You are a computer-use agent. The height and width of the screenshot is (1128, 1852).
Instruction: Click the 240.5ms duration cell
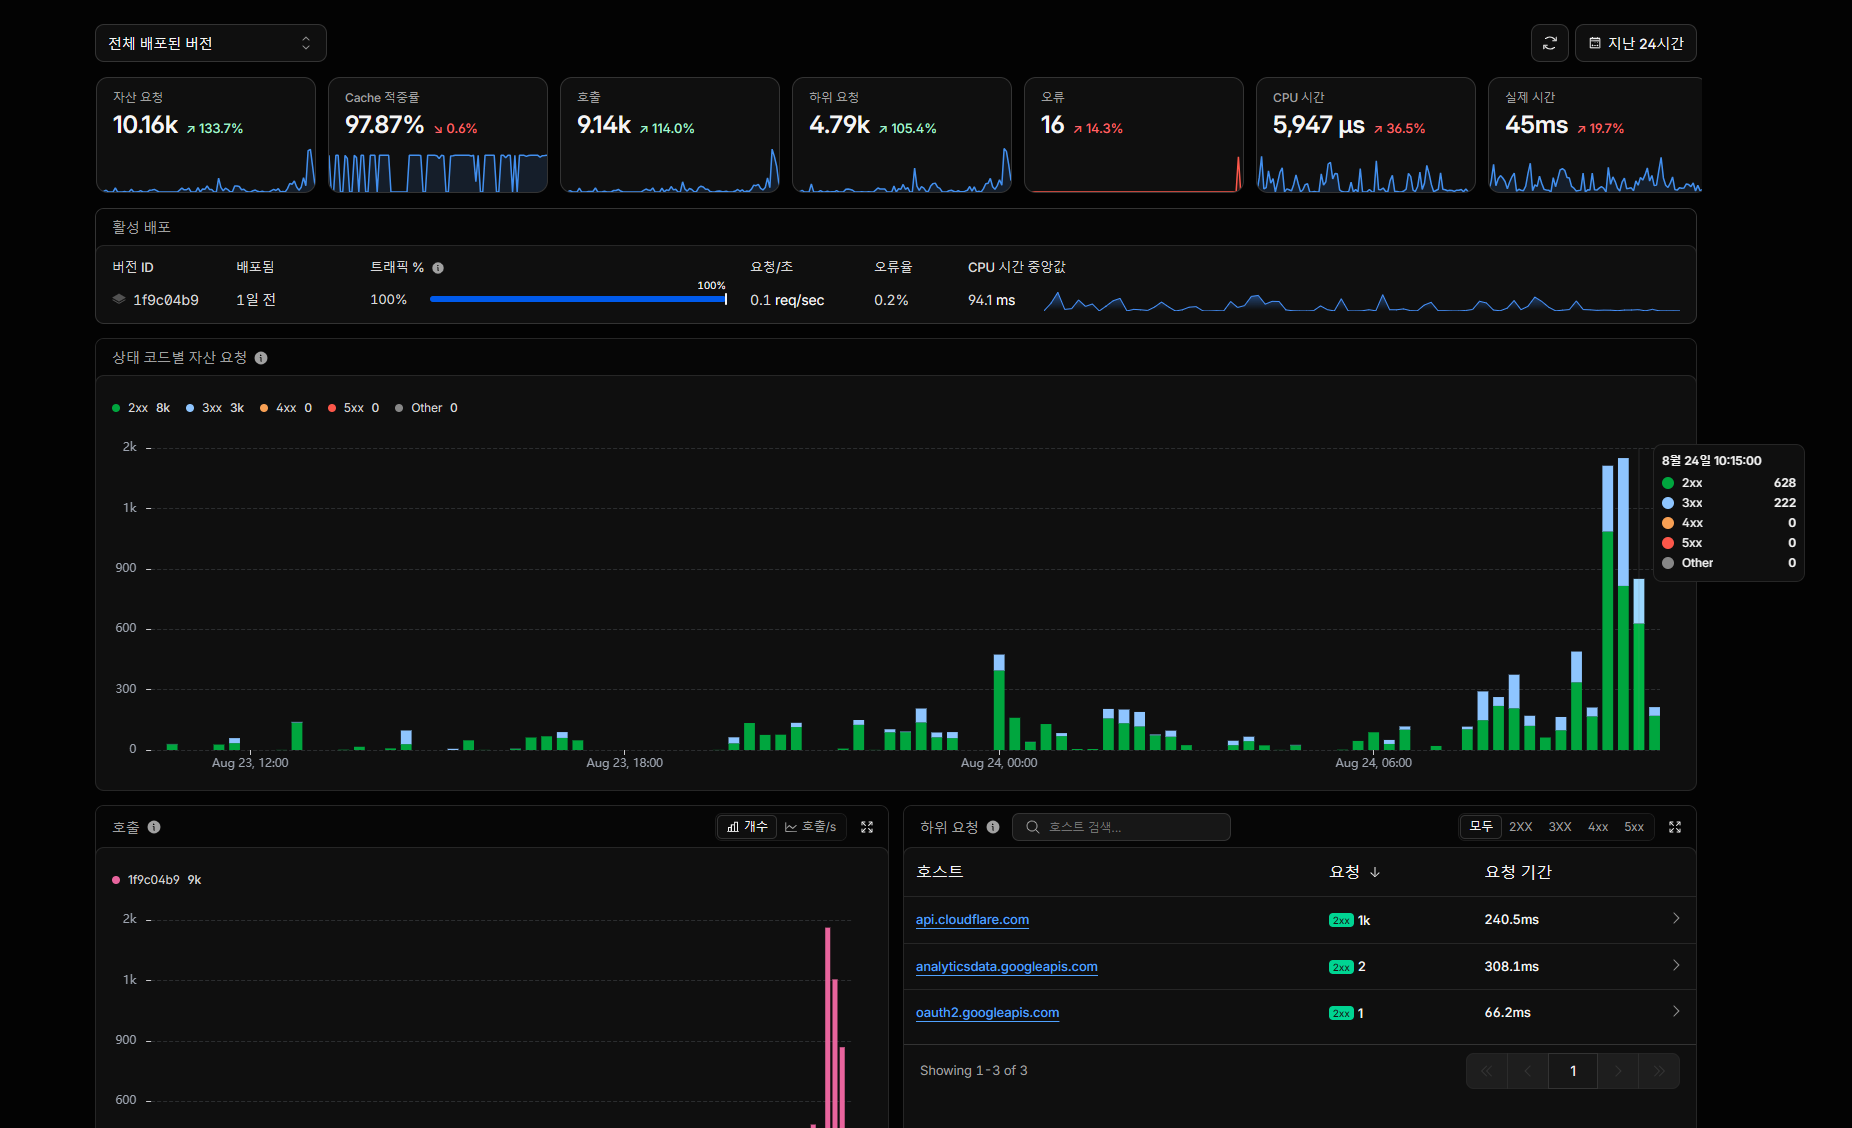pyautogui.click(x=1511, y=919)
